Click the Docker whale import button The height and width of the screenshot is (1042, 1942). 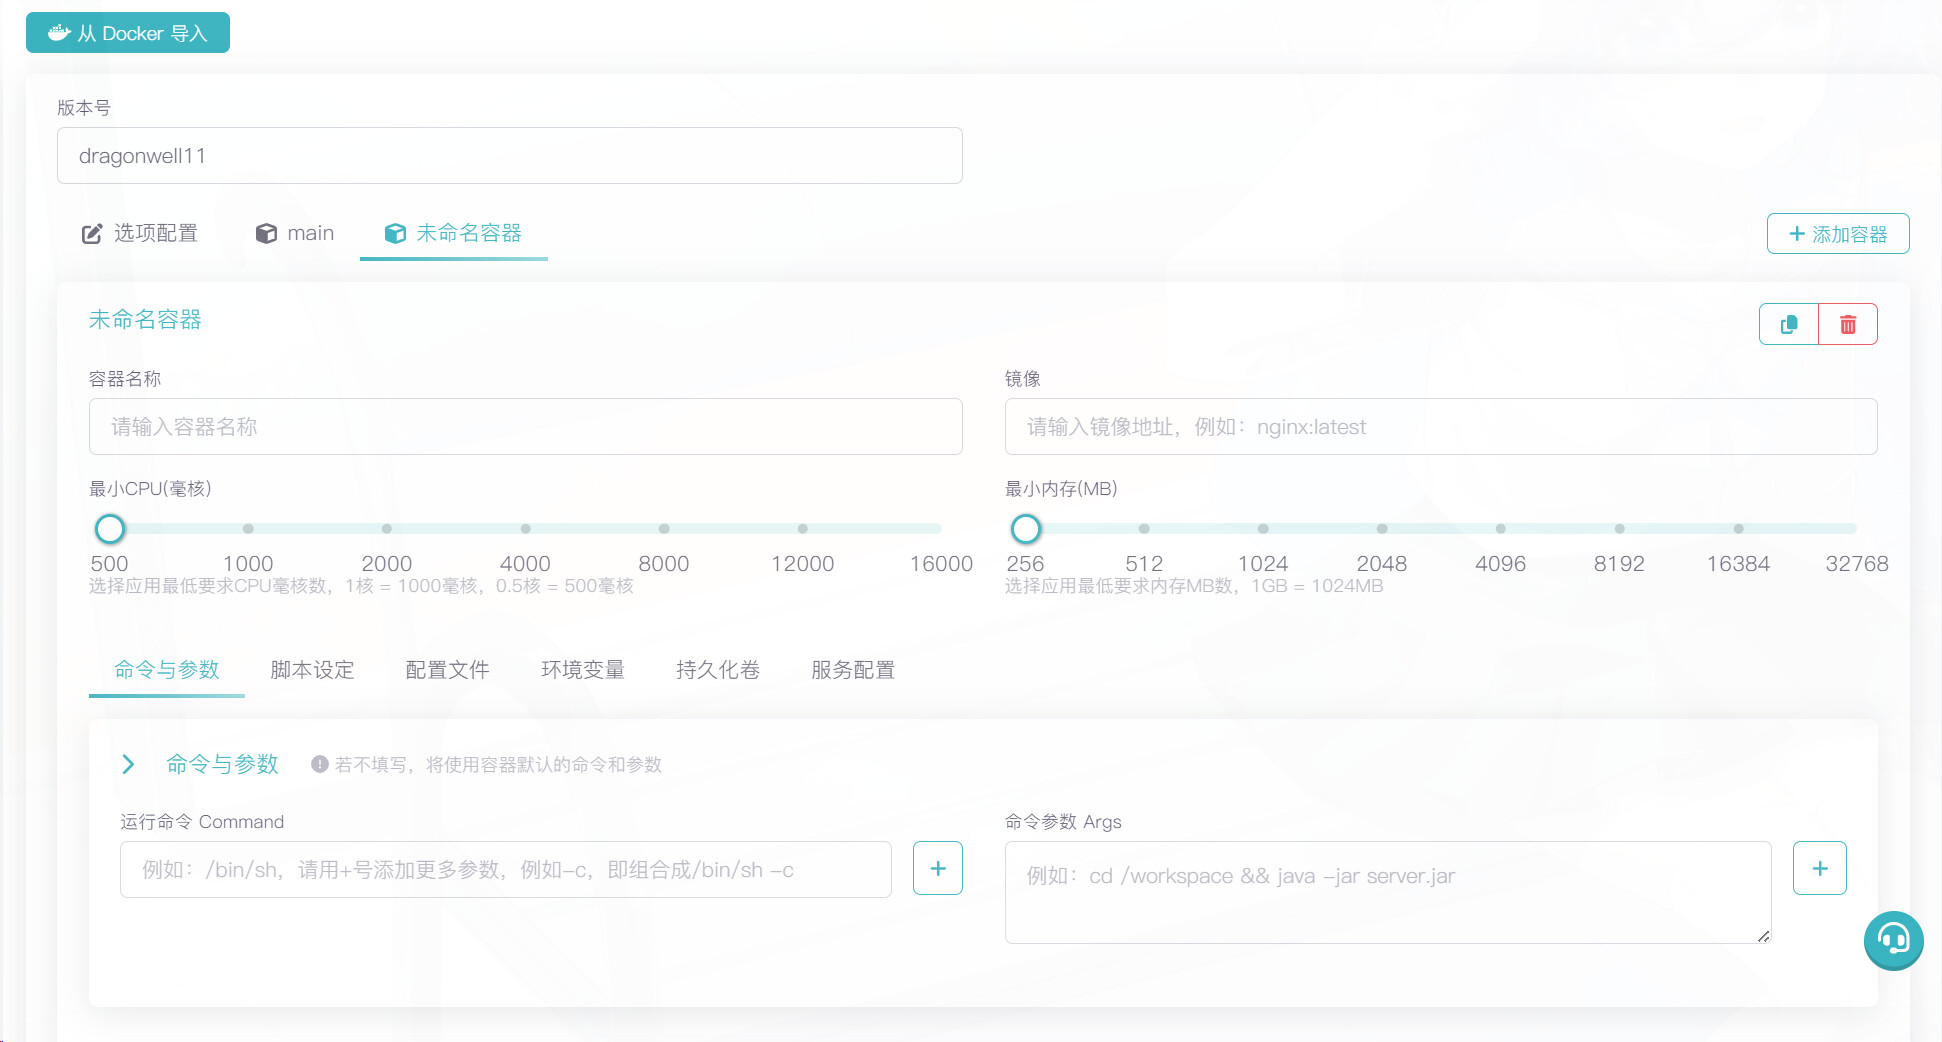[128, 33]
